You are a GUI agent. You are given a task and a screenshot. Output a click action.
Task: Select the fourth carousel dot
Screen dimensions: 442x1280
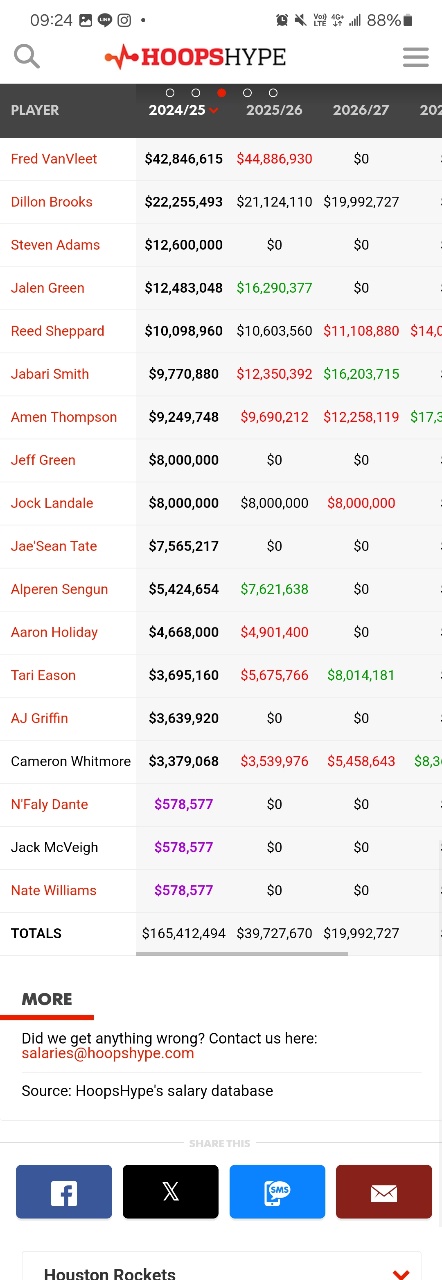coord(247,93)
